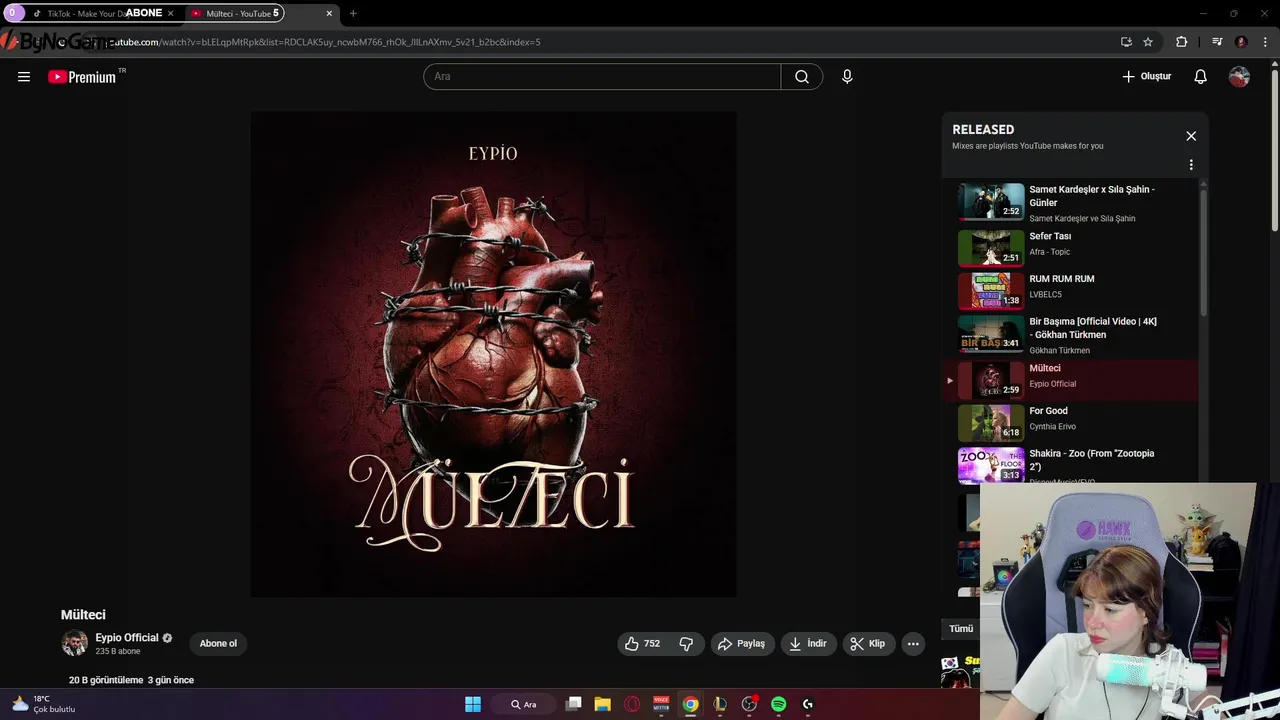Click the Oluştur create button
1280x720 pixels.
[x=1146, y=77]
